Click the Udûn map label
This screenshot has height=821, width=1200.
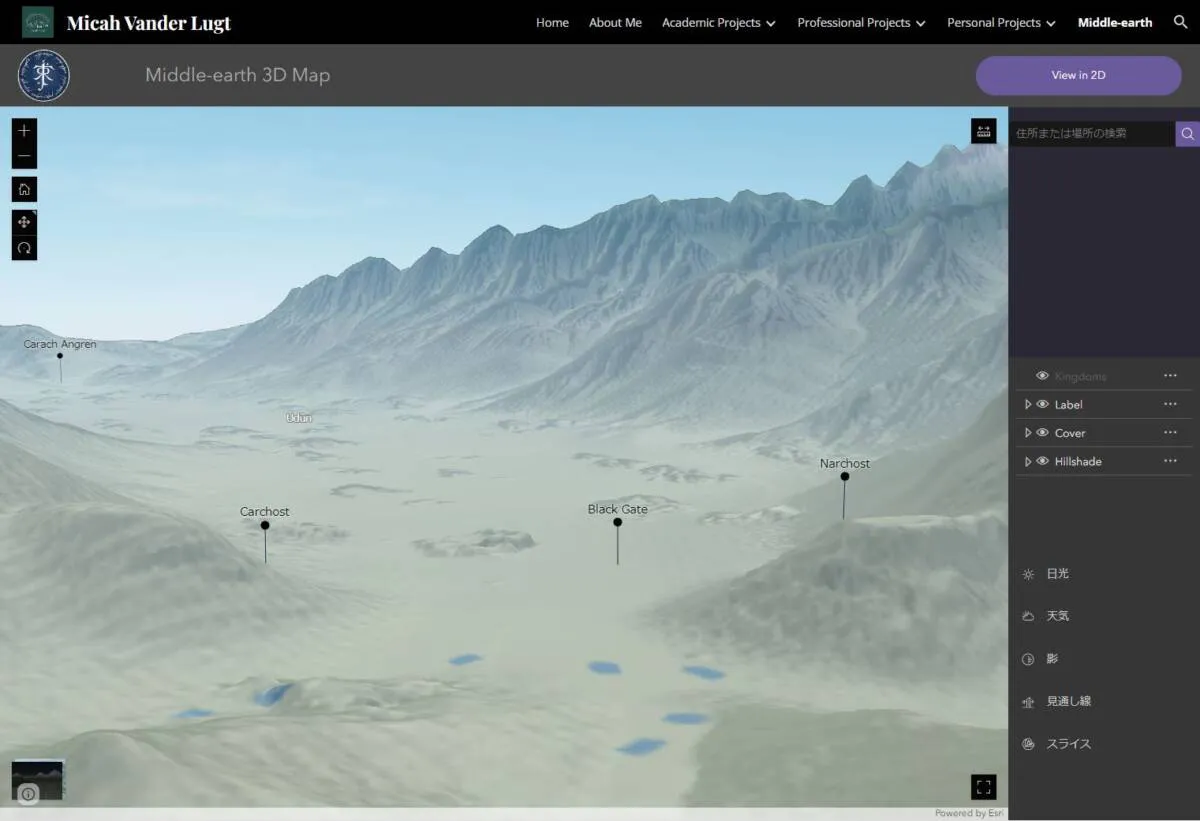click(299, 417)
